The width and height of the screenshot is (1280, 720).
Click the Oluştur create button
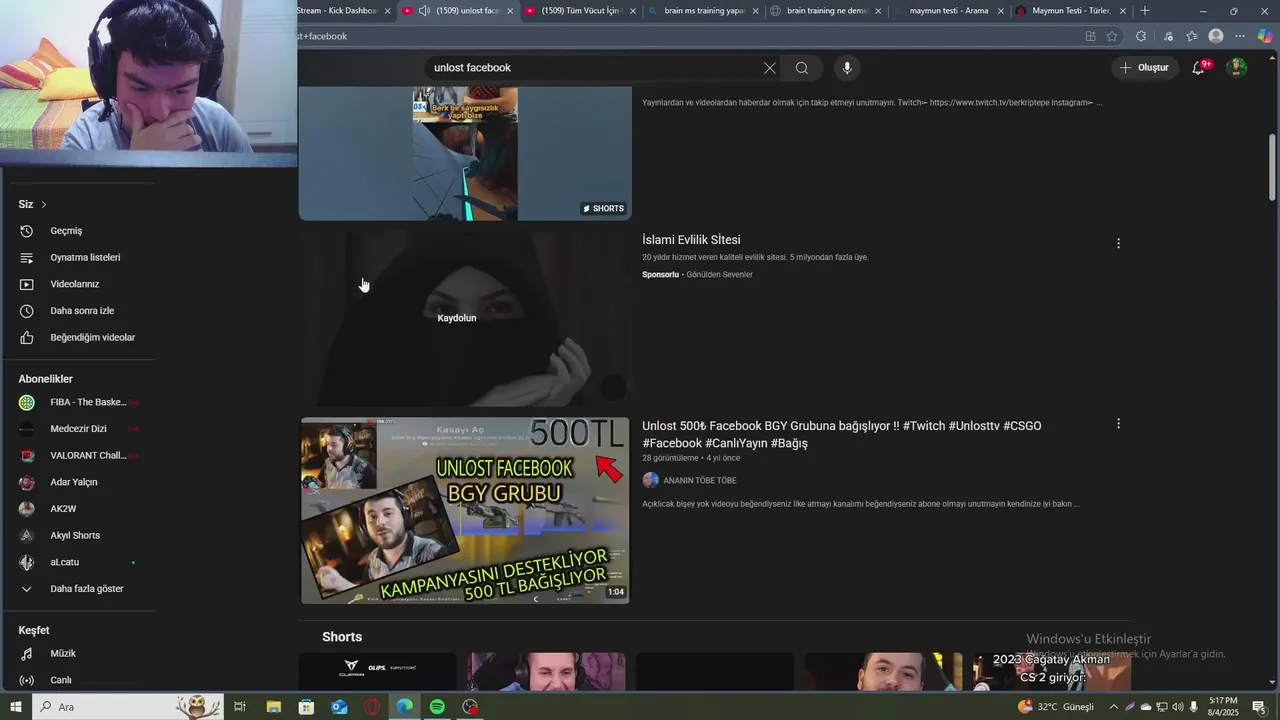click(1144, 68)
